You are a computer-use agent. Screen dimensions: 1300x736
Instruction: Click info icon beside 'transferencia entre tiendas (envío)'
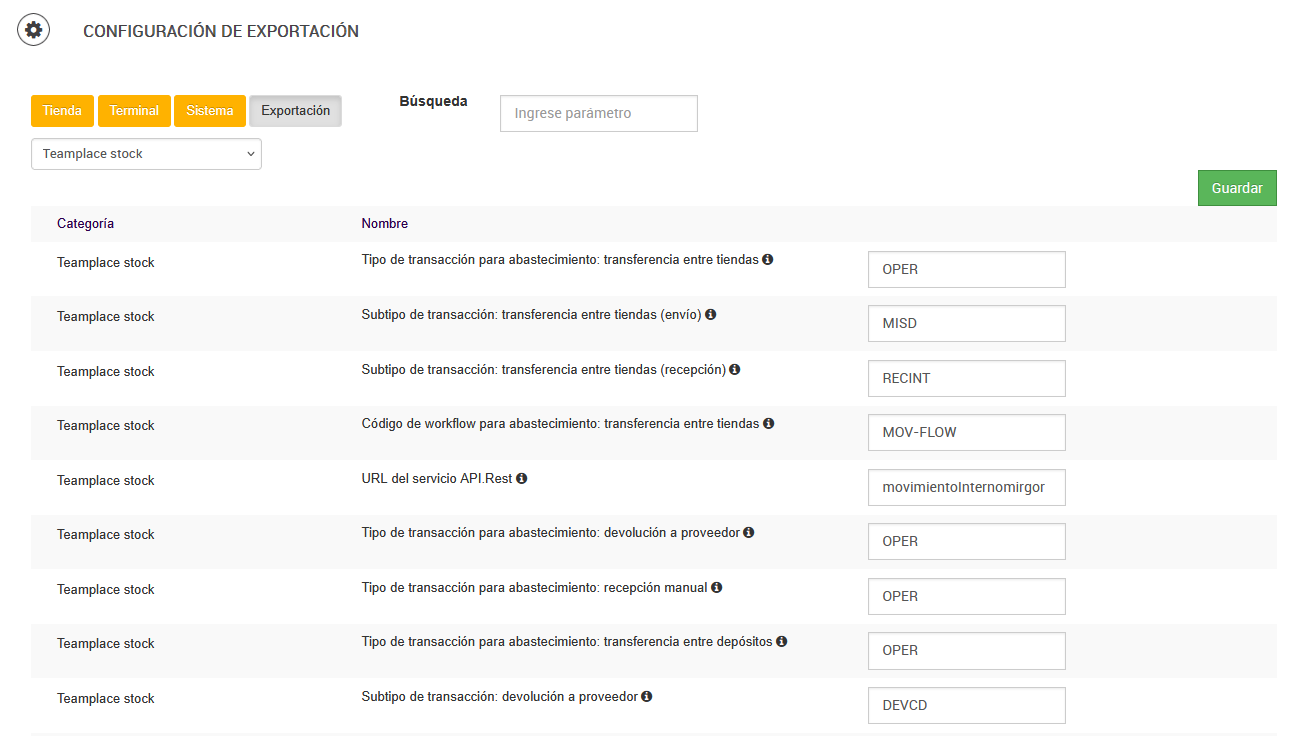711,314
